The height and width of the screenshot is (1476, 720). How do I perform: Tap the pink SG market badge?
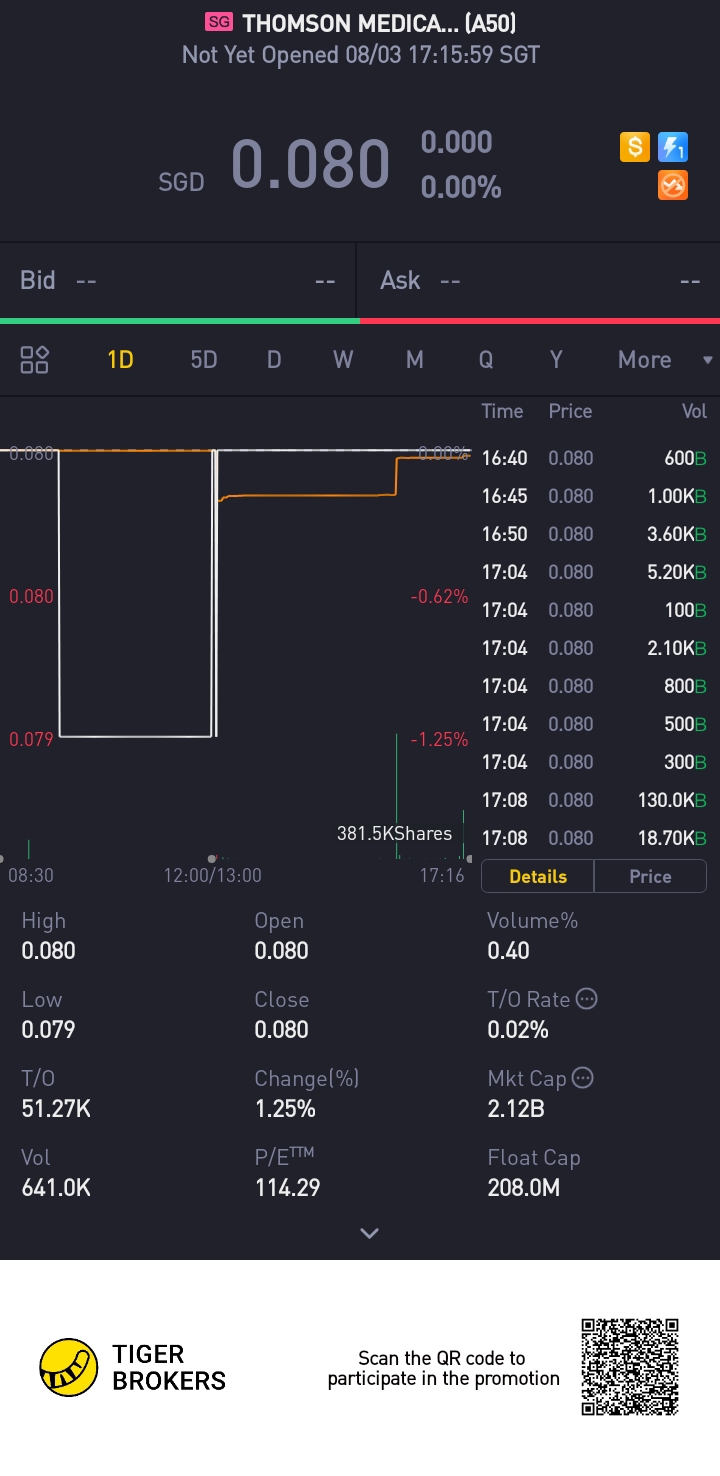(218, 22)
